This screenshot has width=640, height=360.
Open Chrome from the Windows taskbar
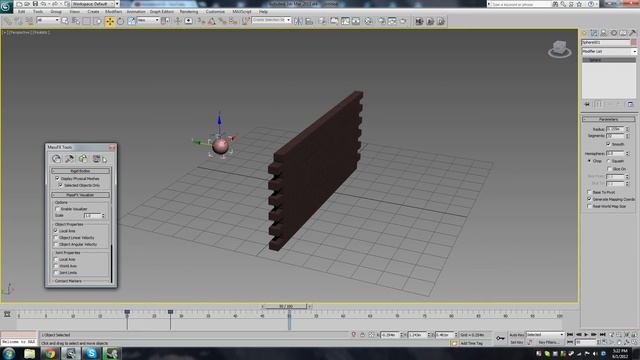(x=51, y=353)
